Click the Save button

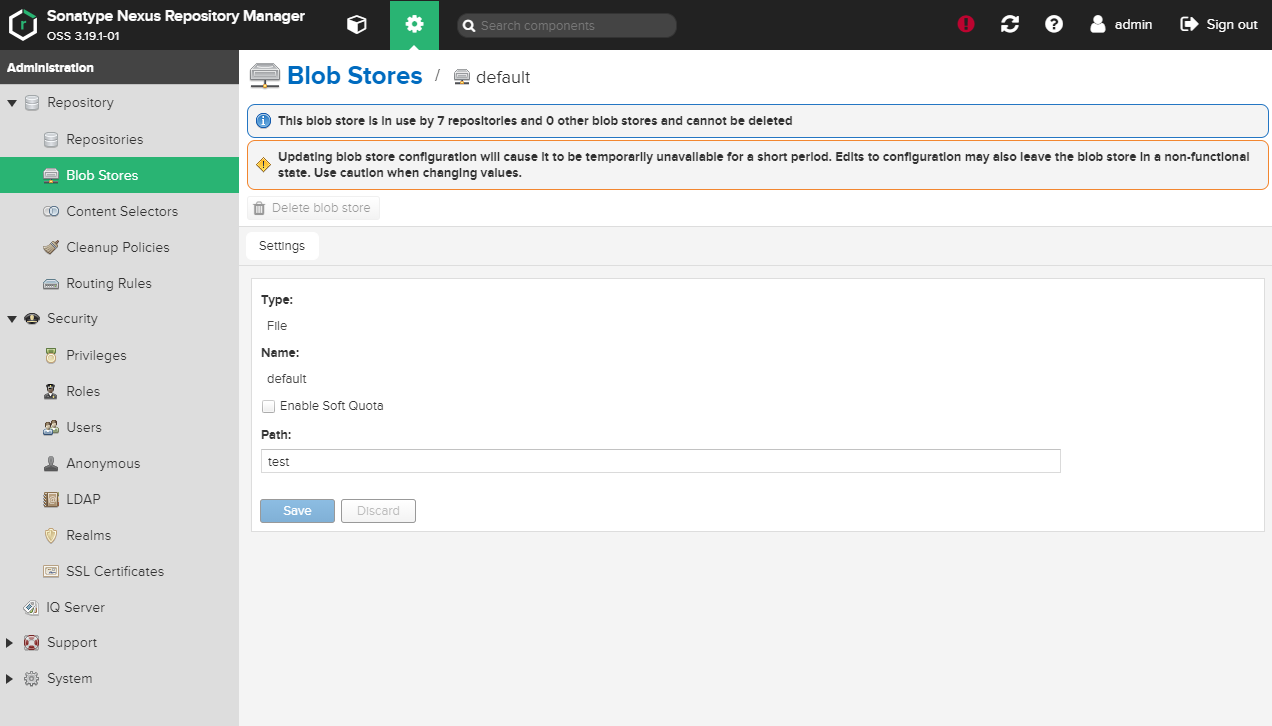(297, 511)
